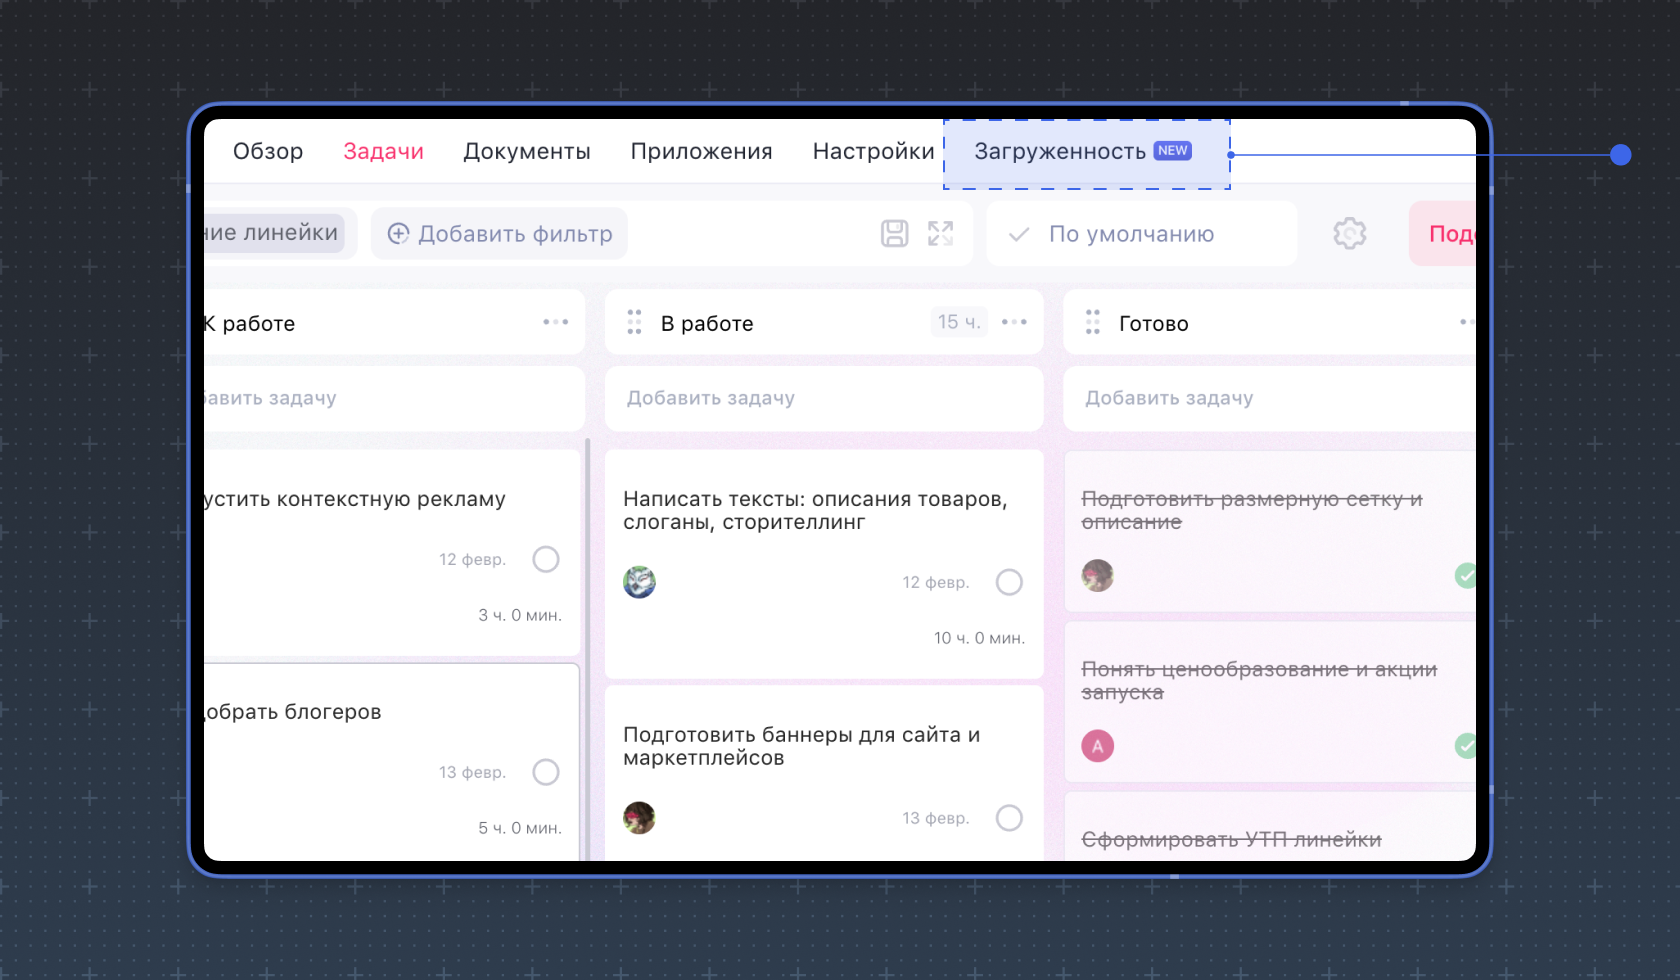
Task: Open fullscreen mode via expand icon
Action: 940,233
